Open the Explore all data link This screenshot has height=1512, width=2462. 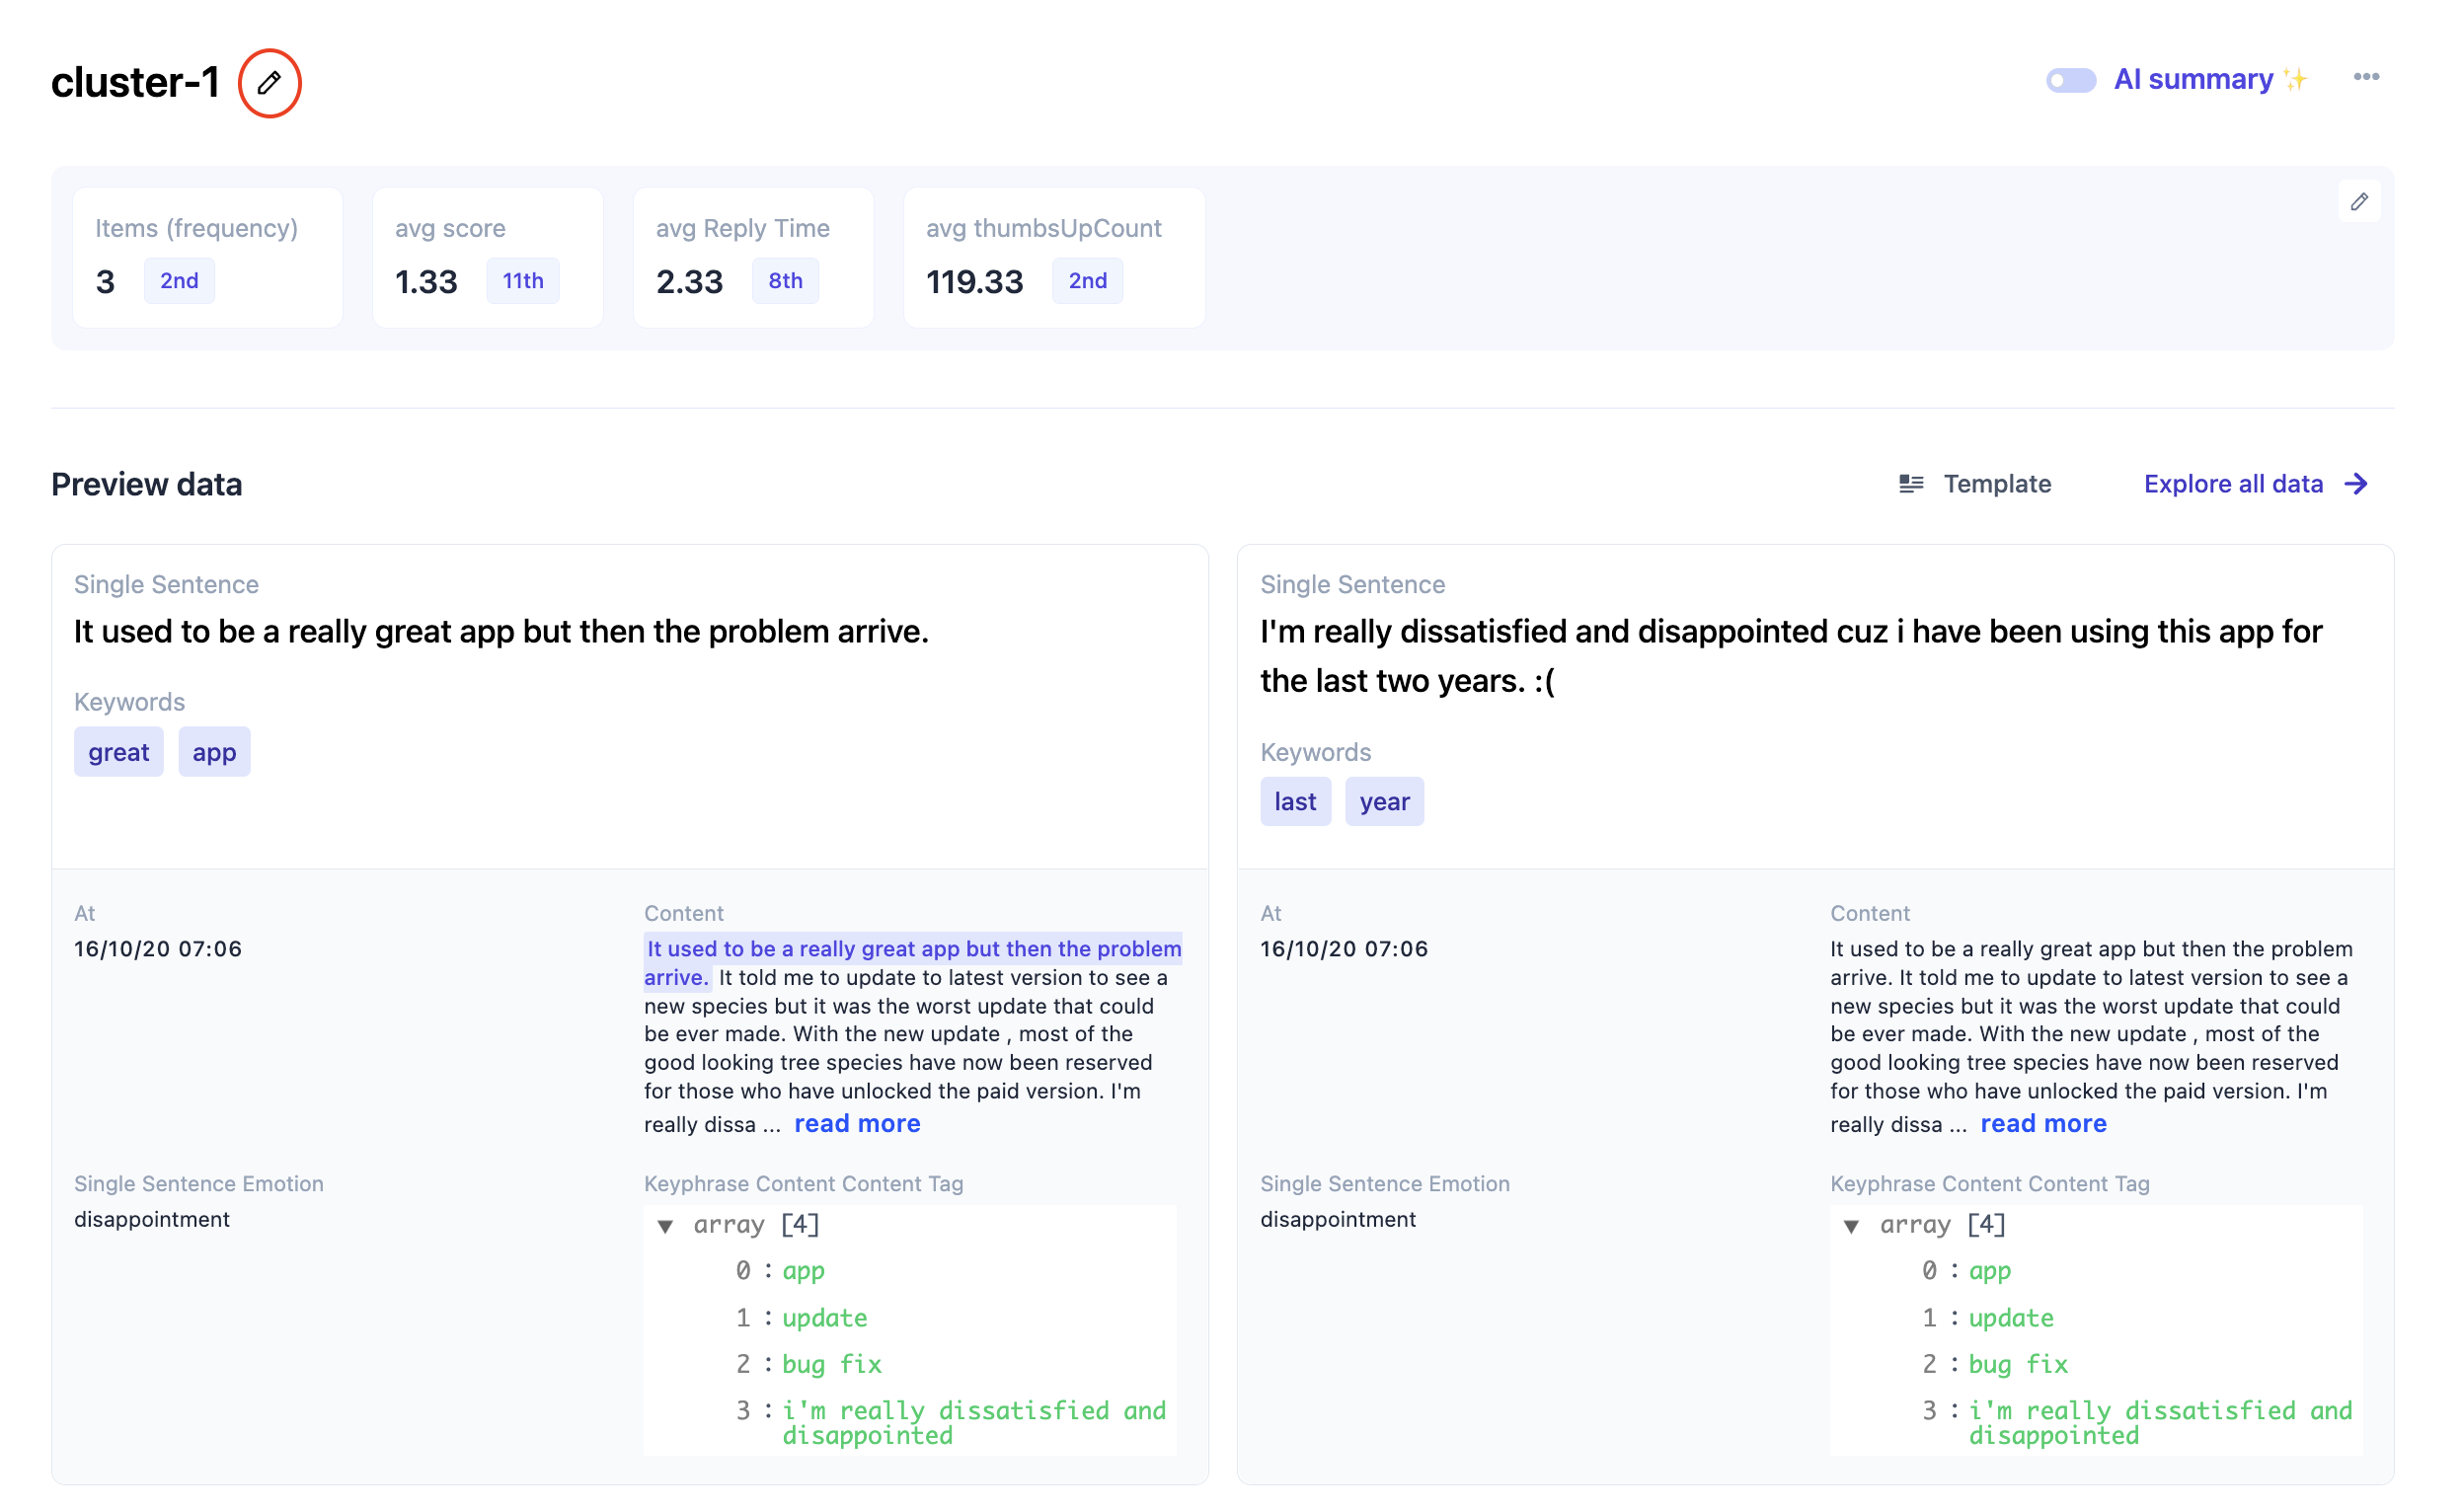point(2232,484)
